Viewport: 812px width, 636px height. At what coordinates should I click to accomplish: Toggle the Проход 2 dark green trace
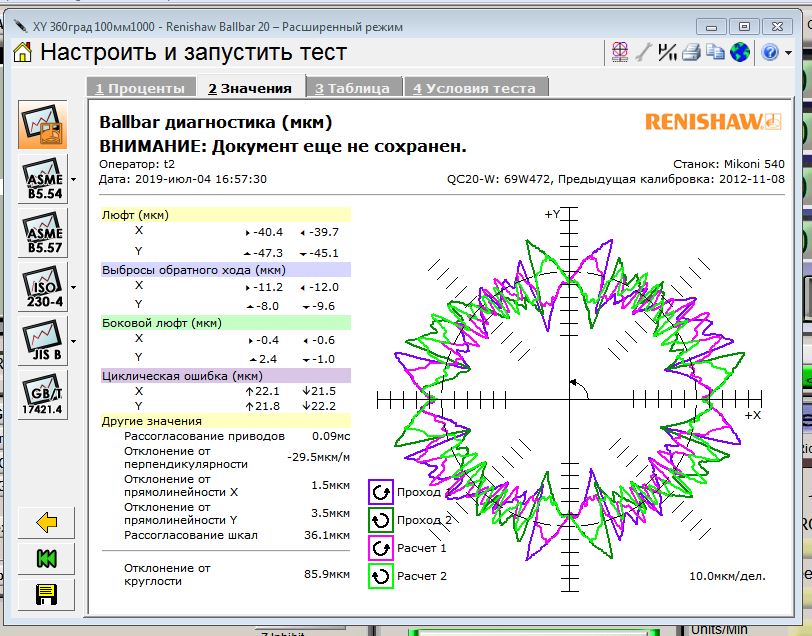click(x=381, y=520)
